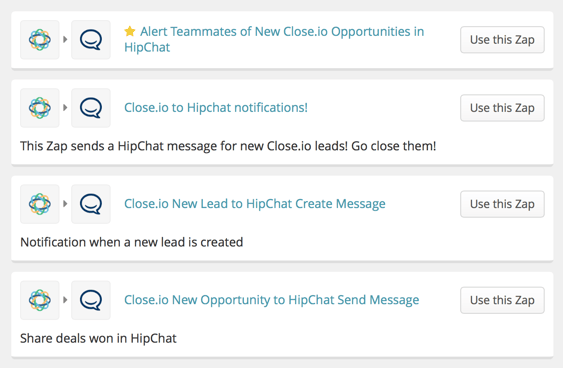Open Alert Teammates of New Close.io Opportunities link
The height and width of the screenshot is (368, 563).
(x=274, y=39)
